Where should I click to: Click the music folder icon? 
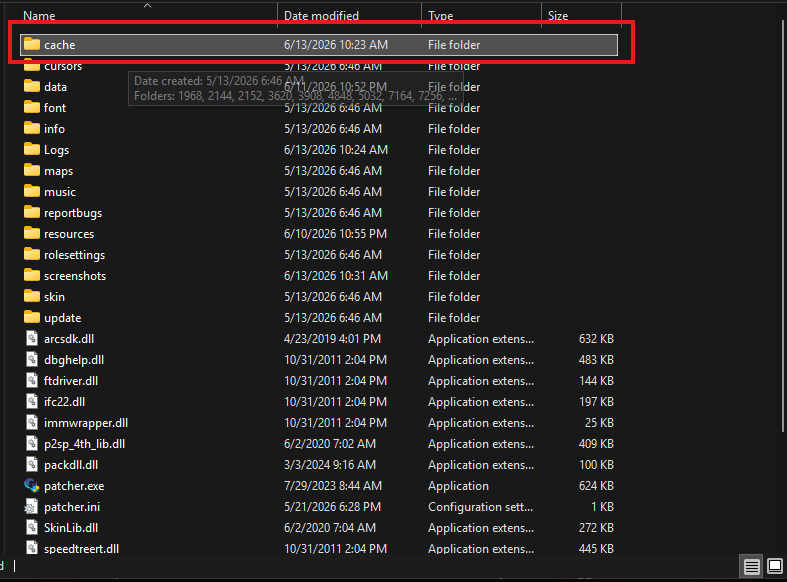coord(32,192)
